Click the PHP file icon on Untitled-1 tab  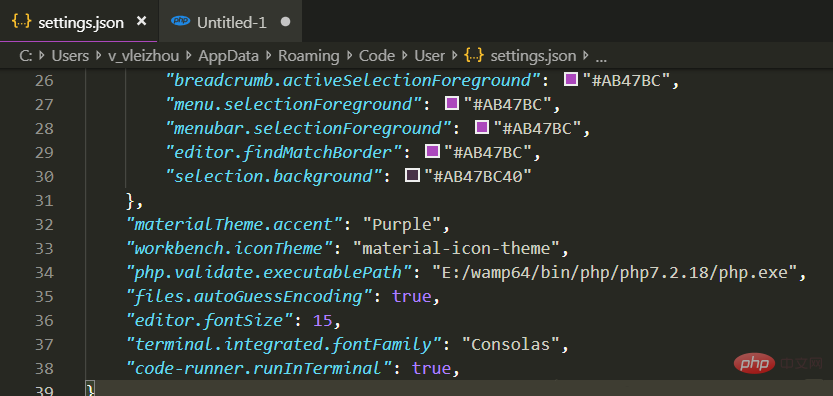pyautogui.click(x=181, y=22)
